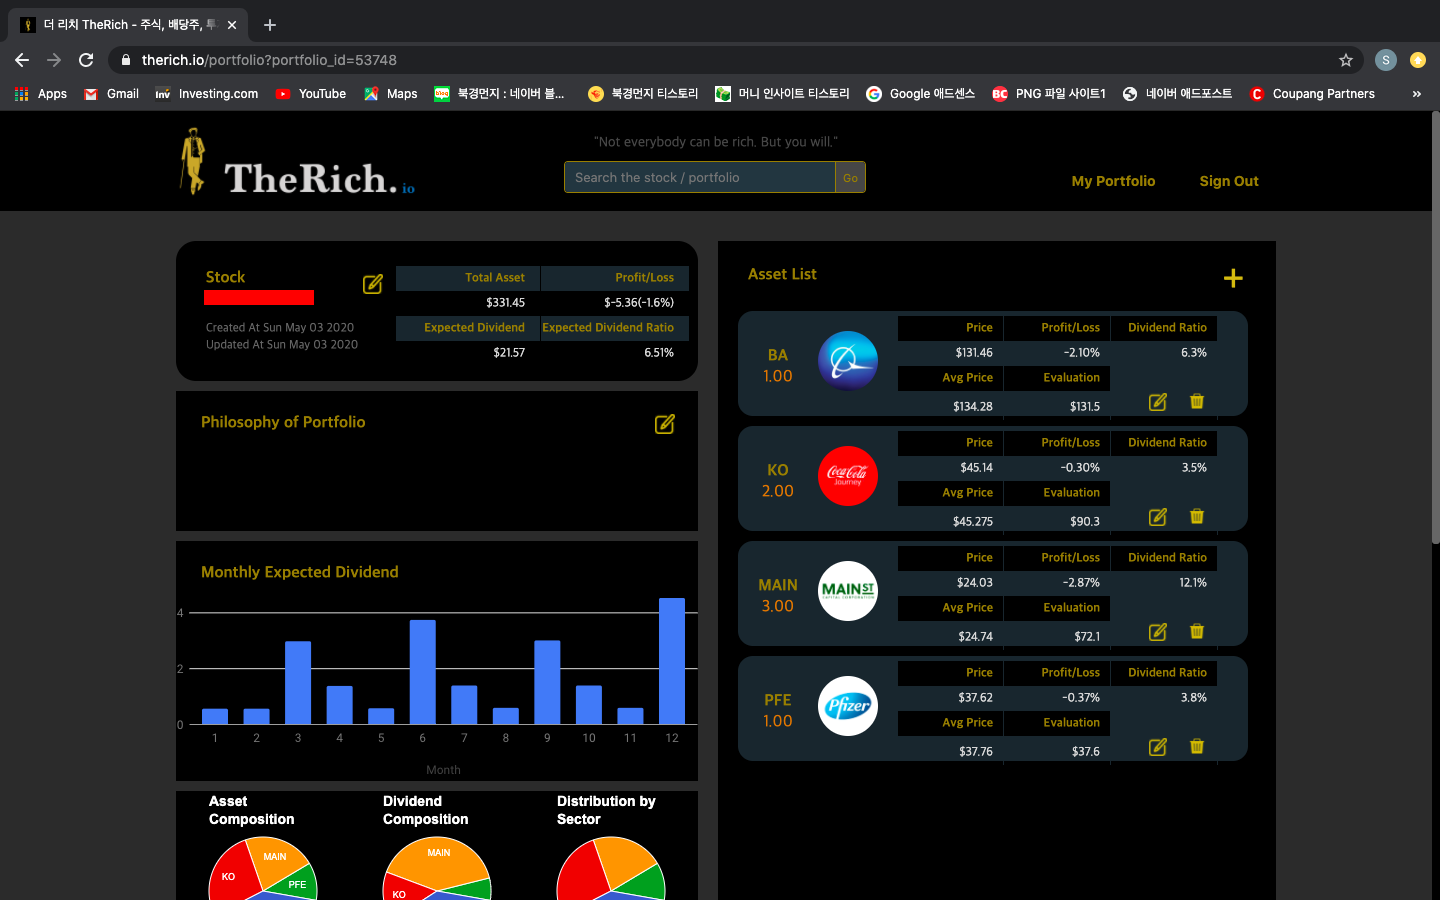The height and width of the screenshot is (900, 1440).
Task: Click KO slice in Asset Composition pie
Action: tap(230, 874)
